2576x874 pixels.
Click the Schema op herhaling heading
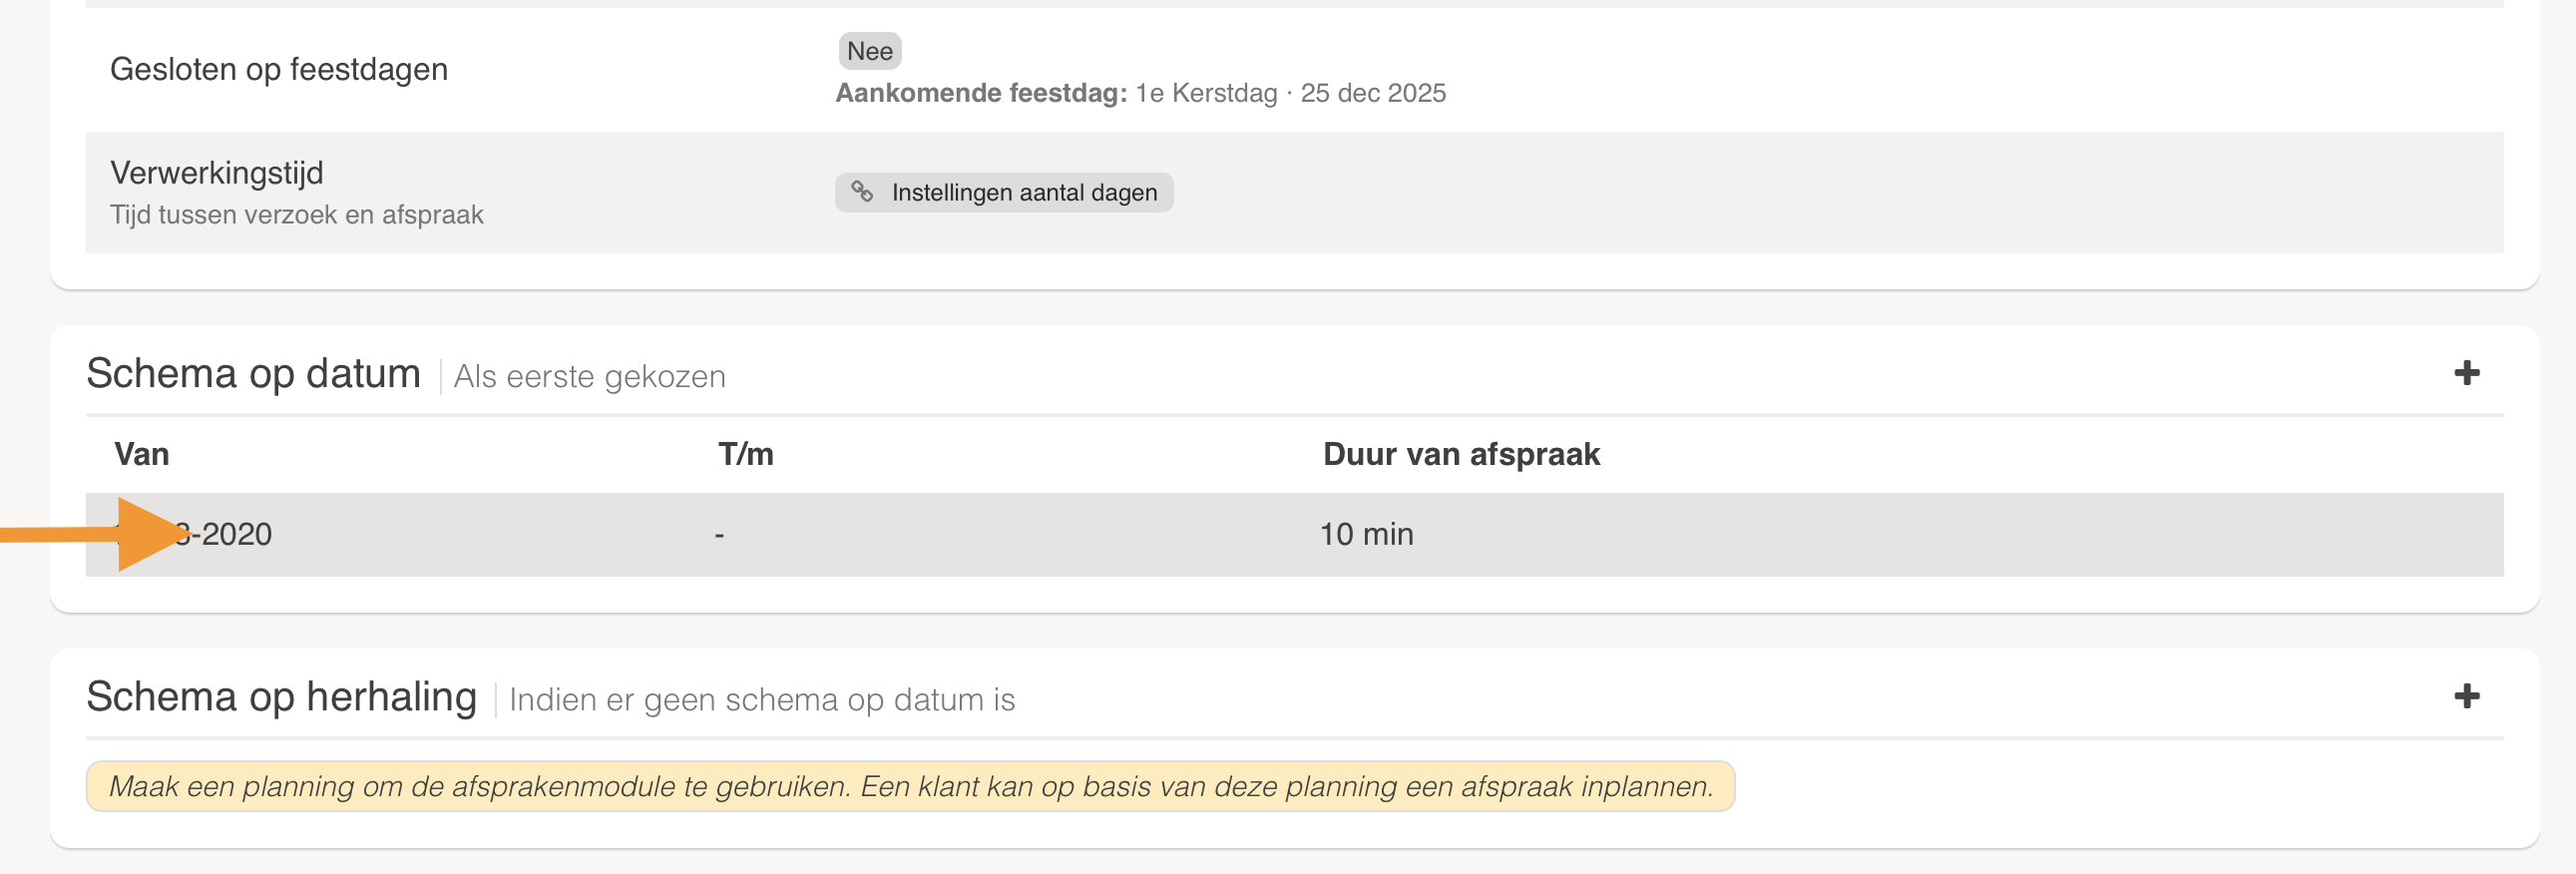281,696
